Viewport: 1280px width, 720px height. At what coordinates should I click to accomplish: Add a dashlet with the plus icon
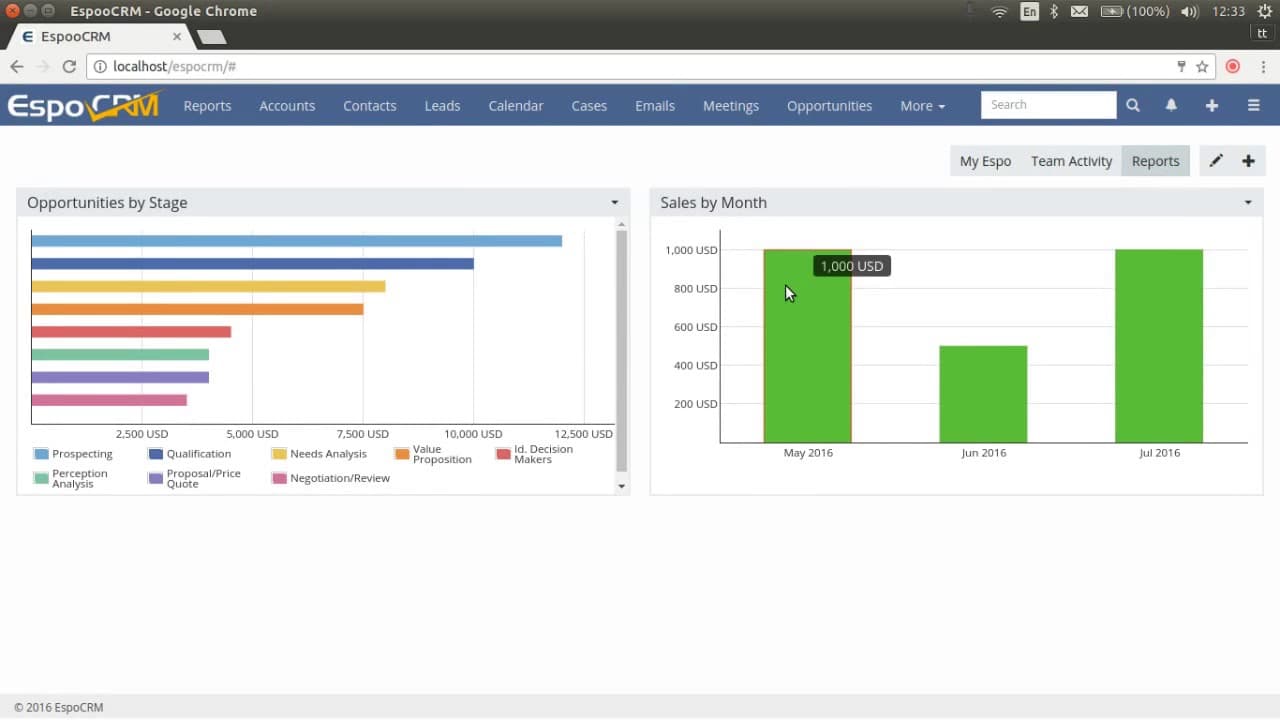point(1248,160)
